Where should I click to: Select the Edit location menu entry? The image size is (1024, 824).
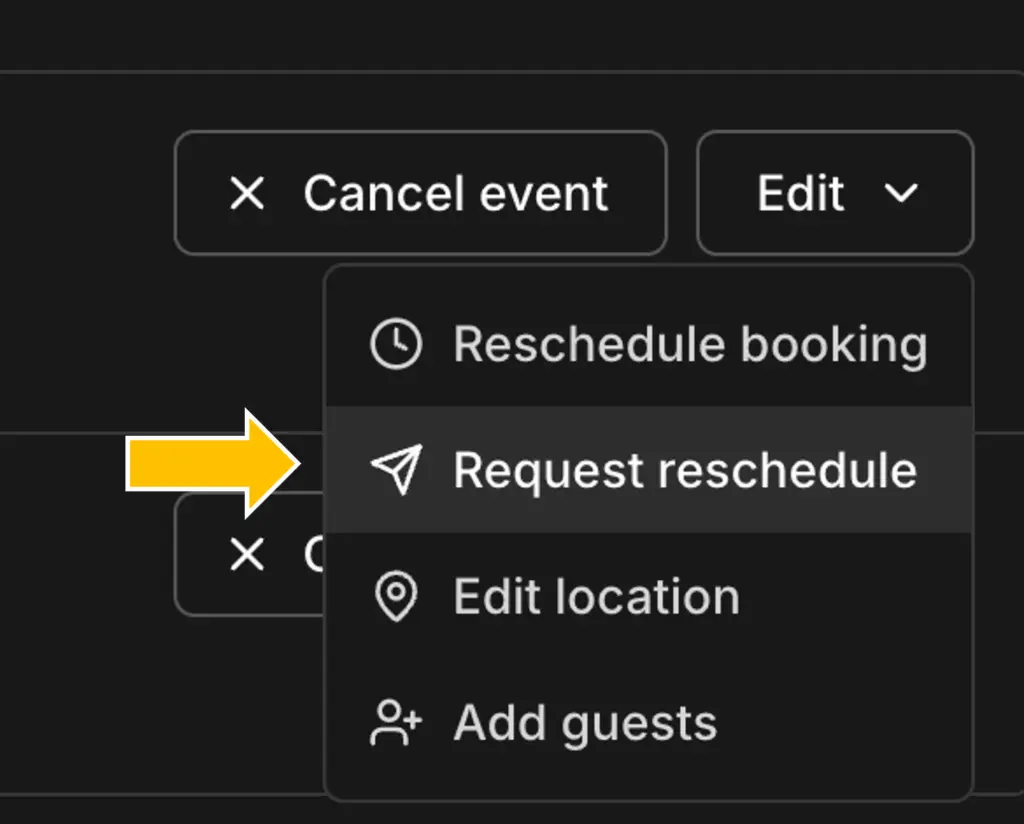596,597
